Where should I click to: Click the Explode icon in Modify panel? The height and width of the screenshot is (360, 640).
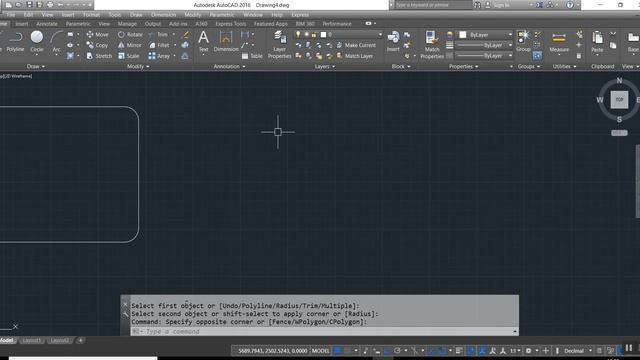click(x=185, y=45)
